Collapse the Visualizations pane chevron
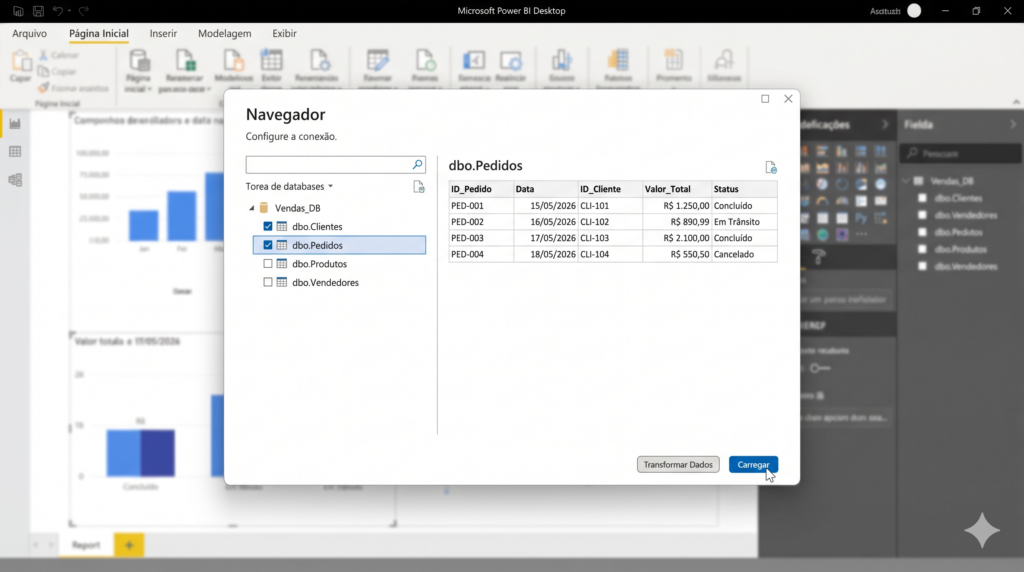The width and height of the screenshot is (1024, 572). click(885, 124)
